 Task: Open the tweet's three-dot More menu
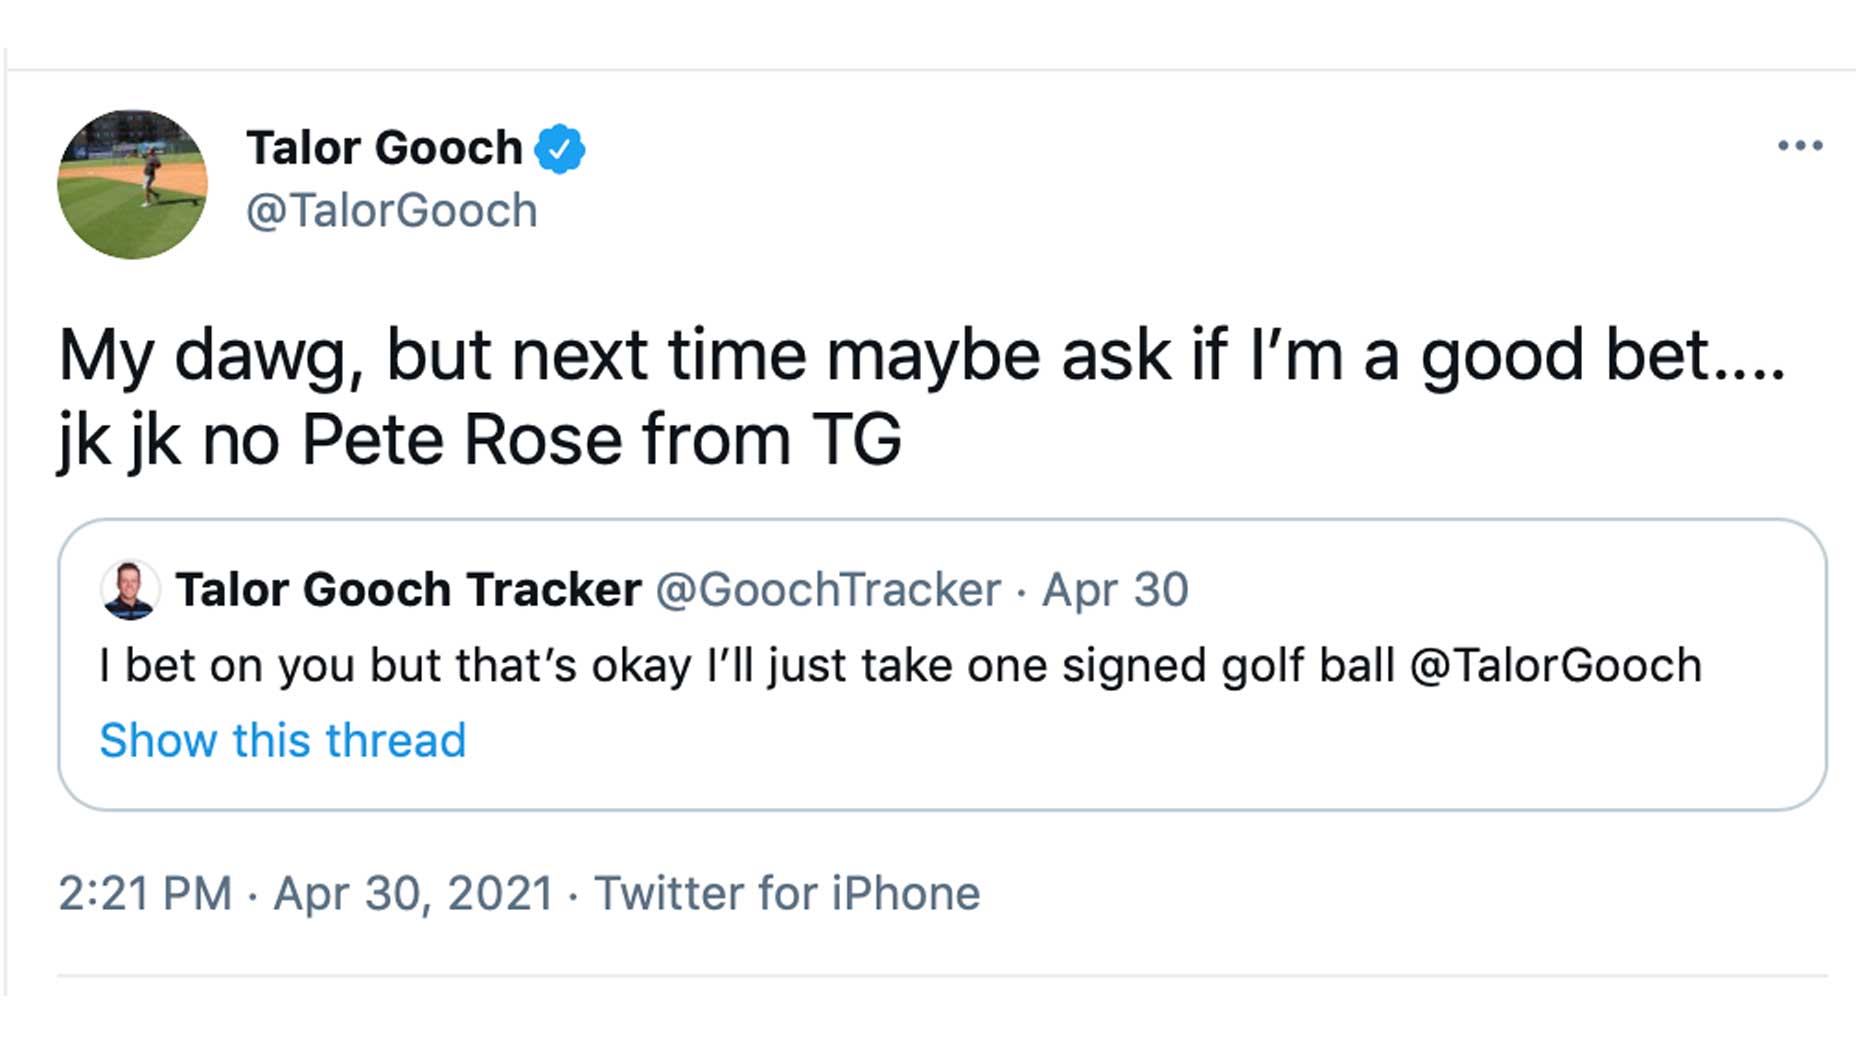[1799, 146]
